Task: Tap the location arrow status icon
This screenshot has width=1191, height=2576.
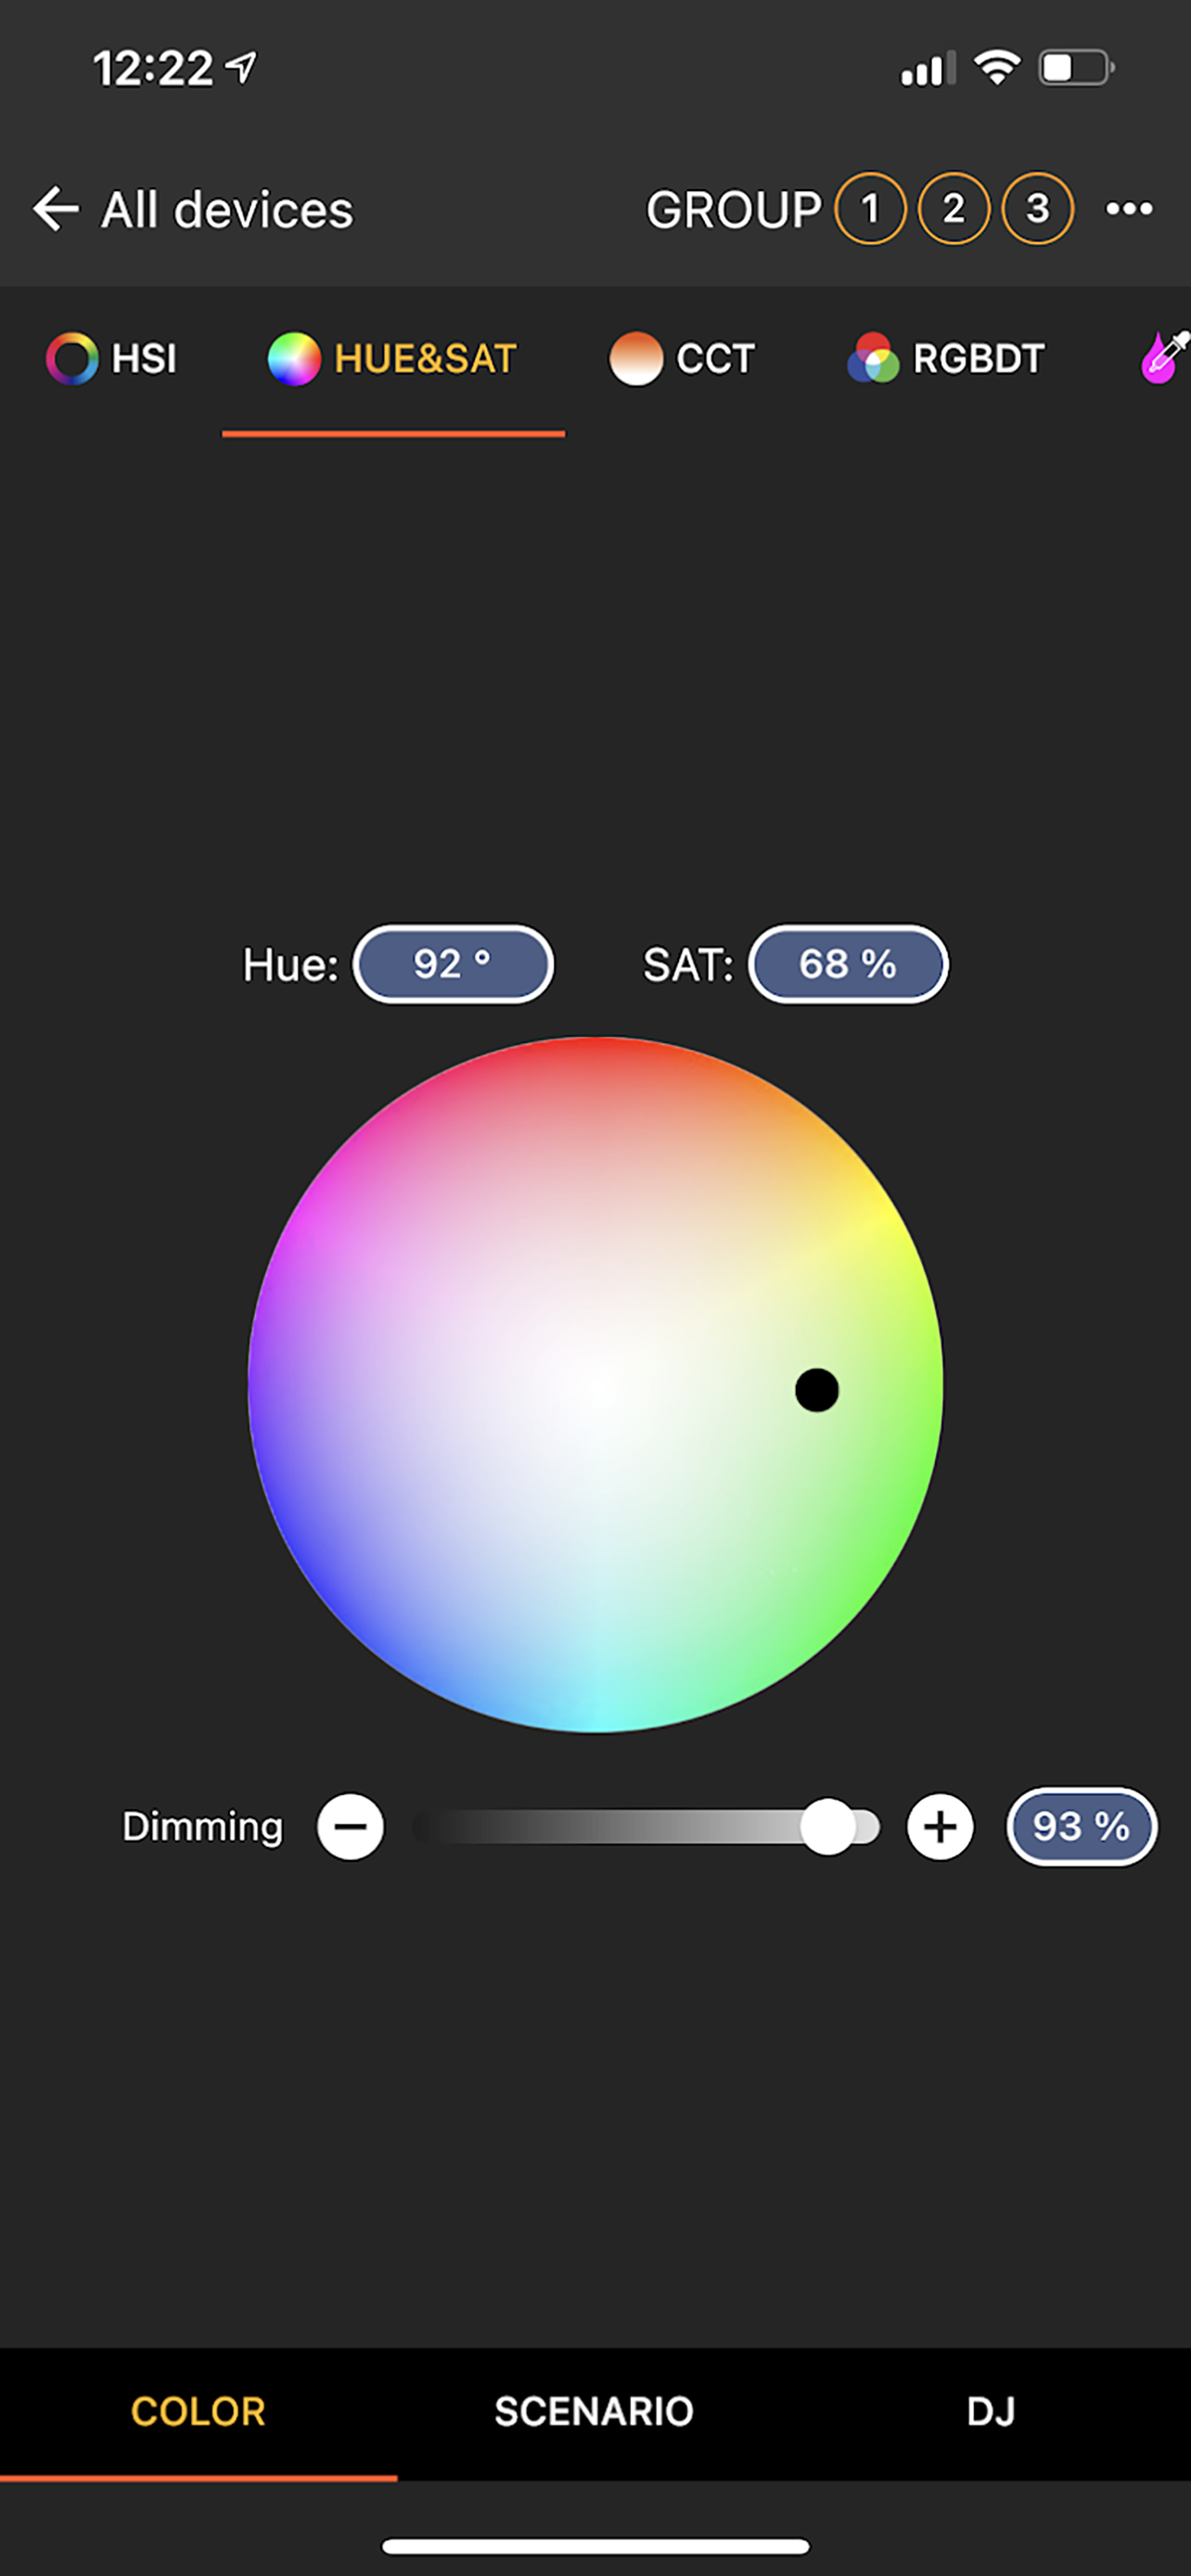Action: point(241,67)
